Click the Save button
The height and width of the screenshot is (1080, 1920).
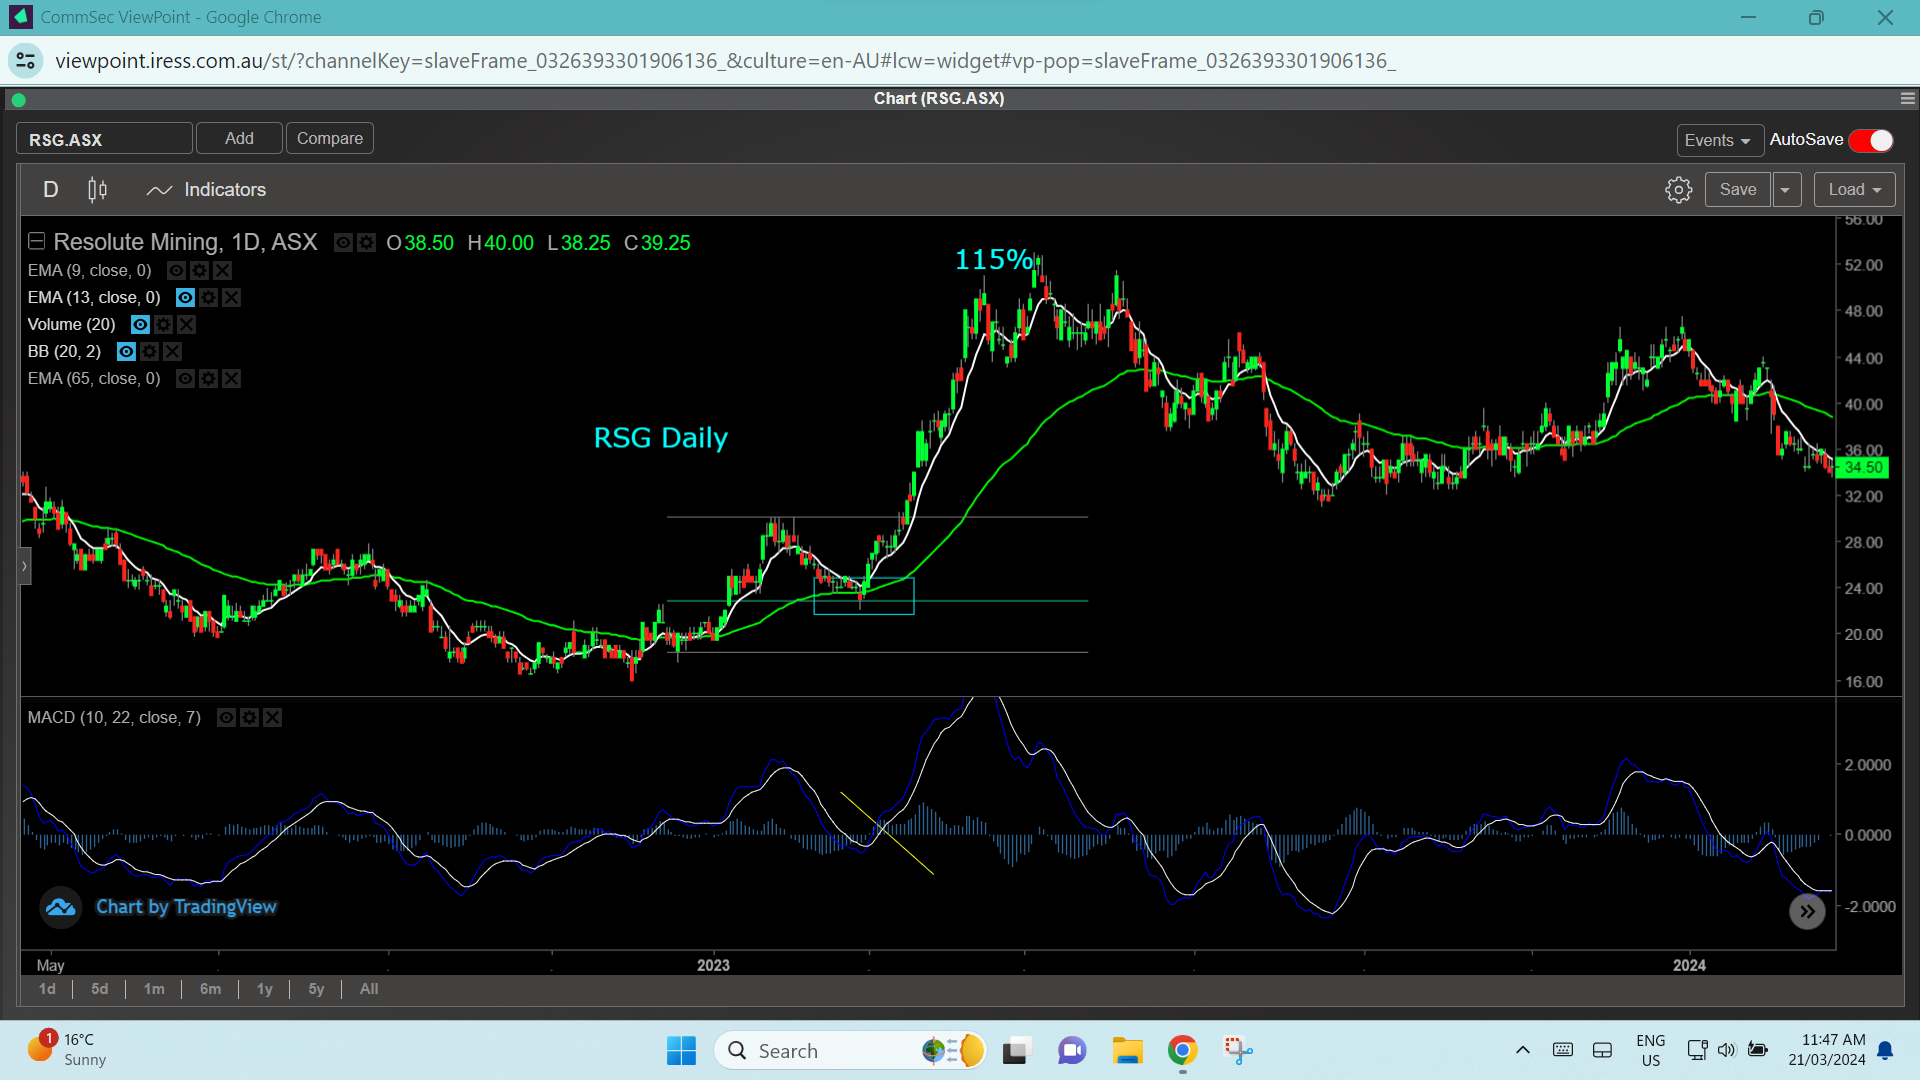[x=1738, y=190]
